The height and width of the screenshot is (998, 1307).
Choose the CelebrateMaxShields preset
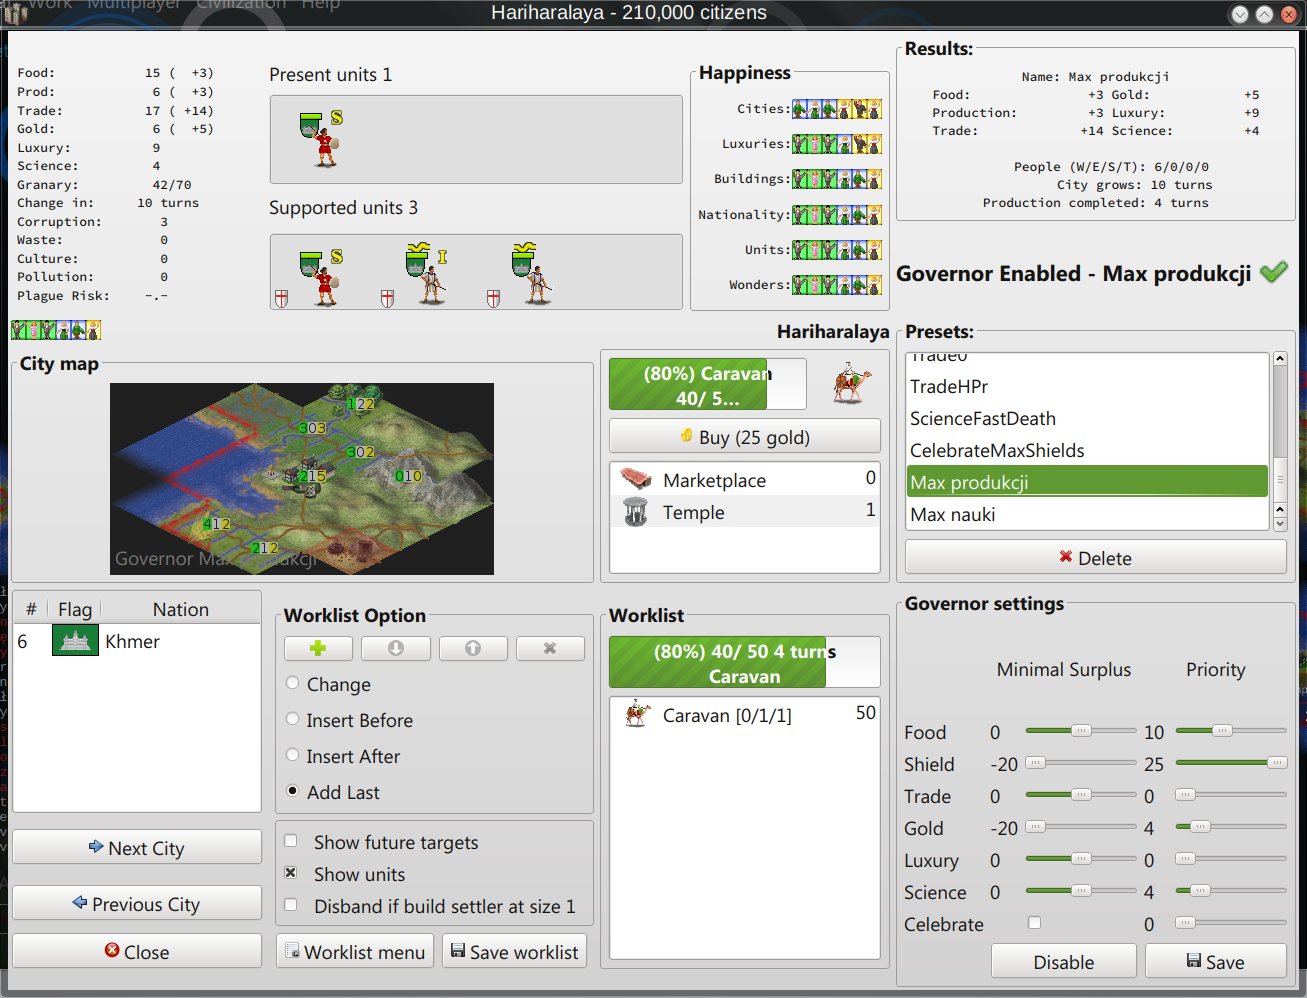[x=1087, y=450]
